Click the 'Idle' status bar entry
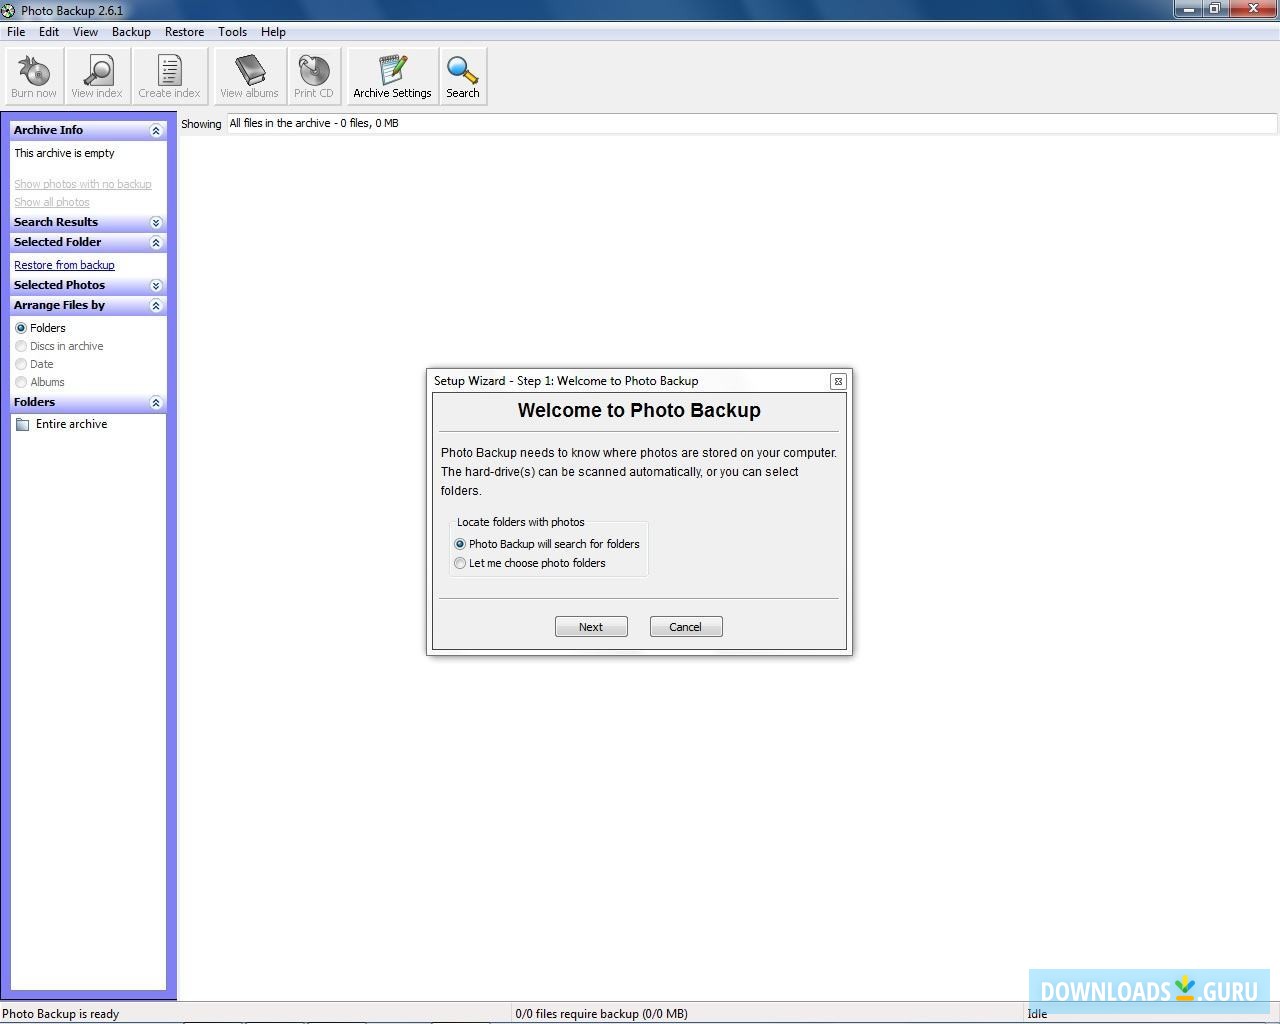Screen dimensions: 1280x1024 (x=1037, y=1013)
